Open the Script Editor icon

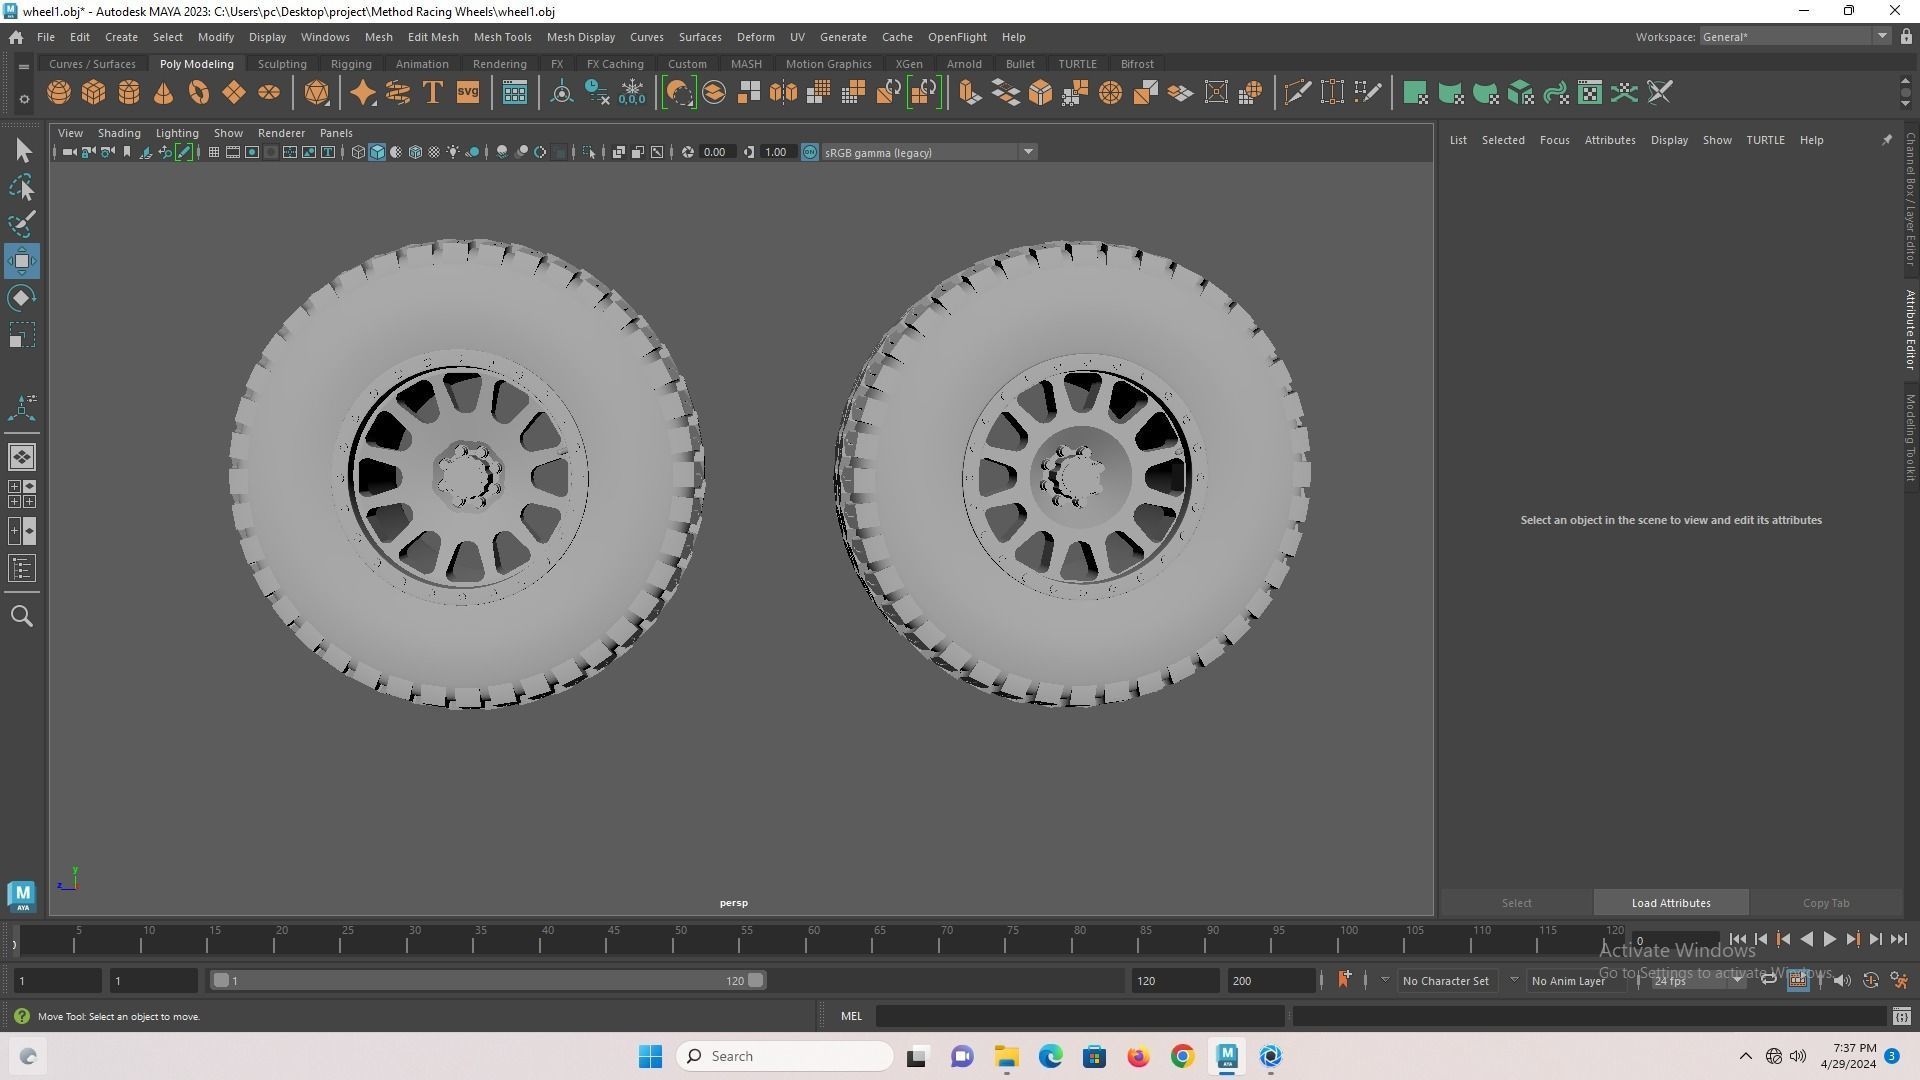[x=1901, y=1017]
